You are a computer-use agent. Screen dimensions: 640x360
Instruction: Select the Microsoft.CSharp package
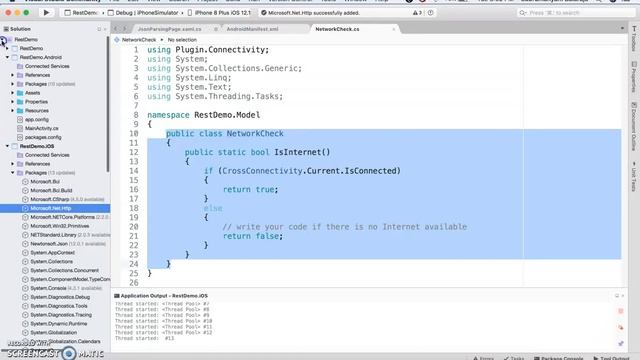50,199
